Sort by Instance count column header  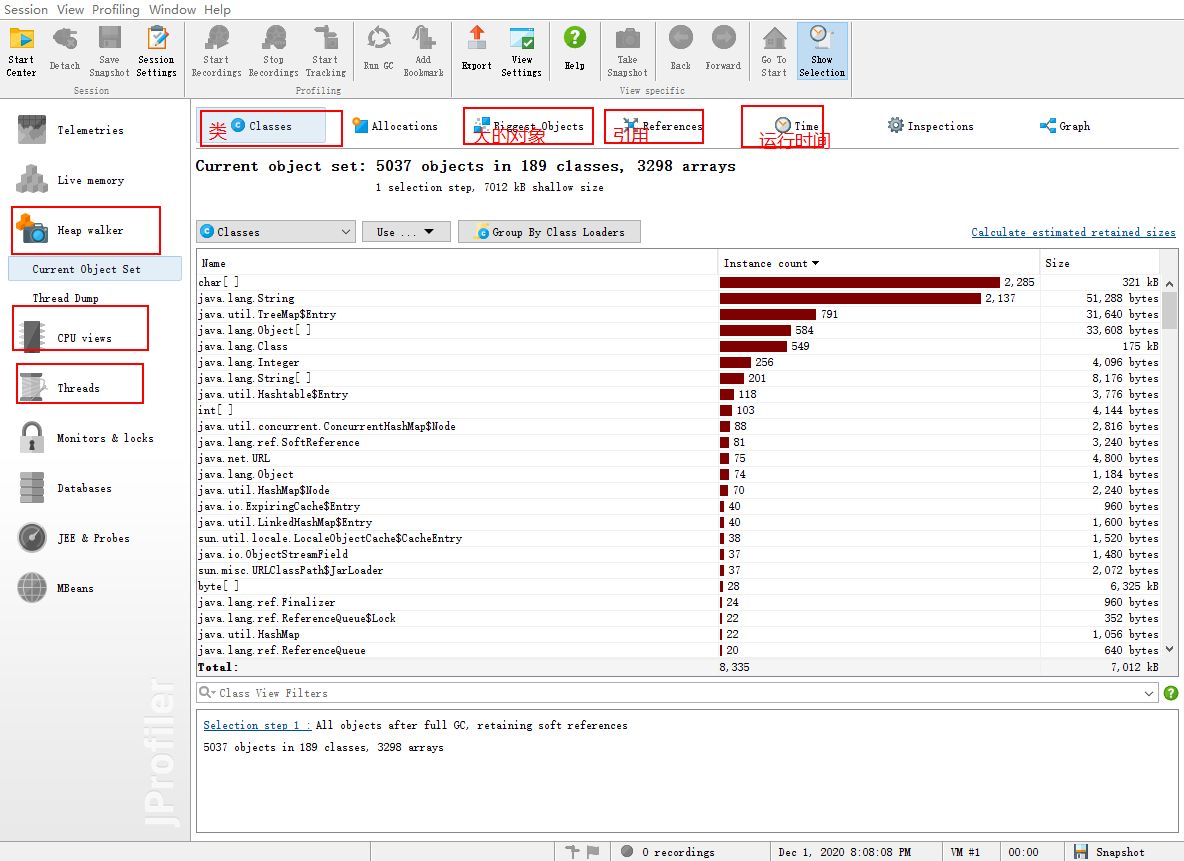[878, 263]
